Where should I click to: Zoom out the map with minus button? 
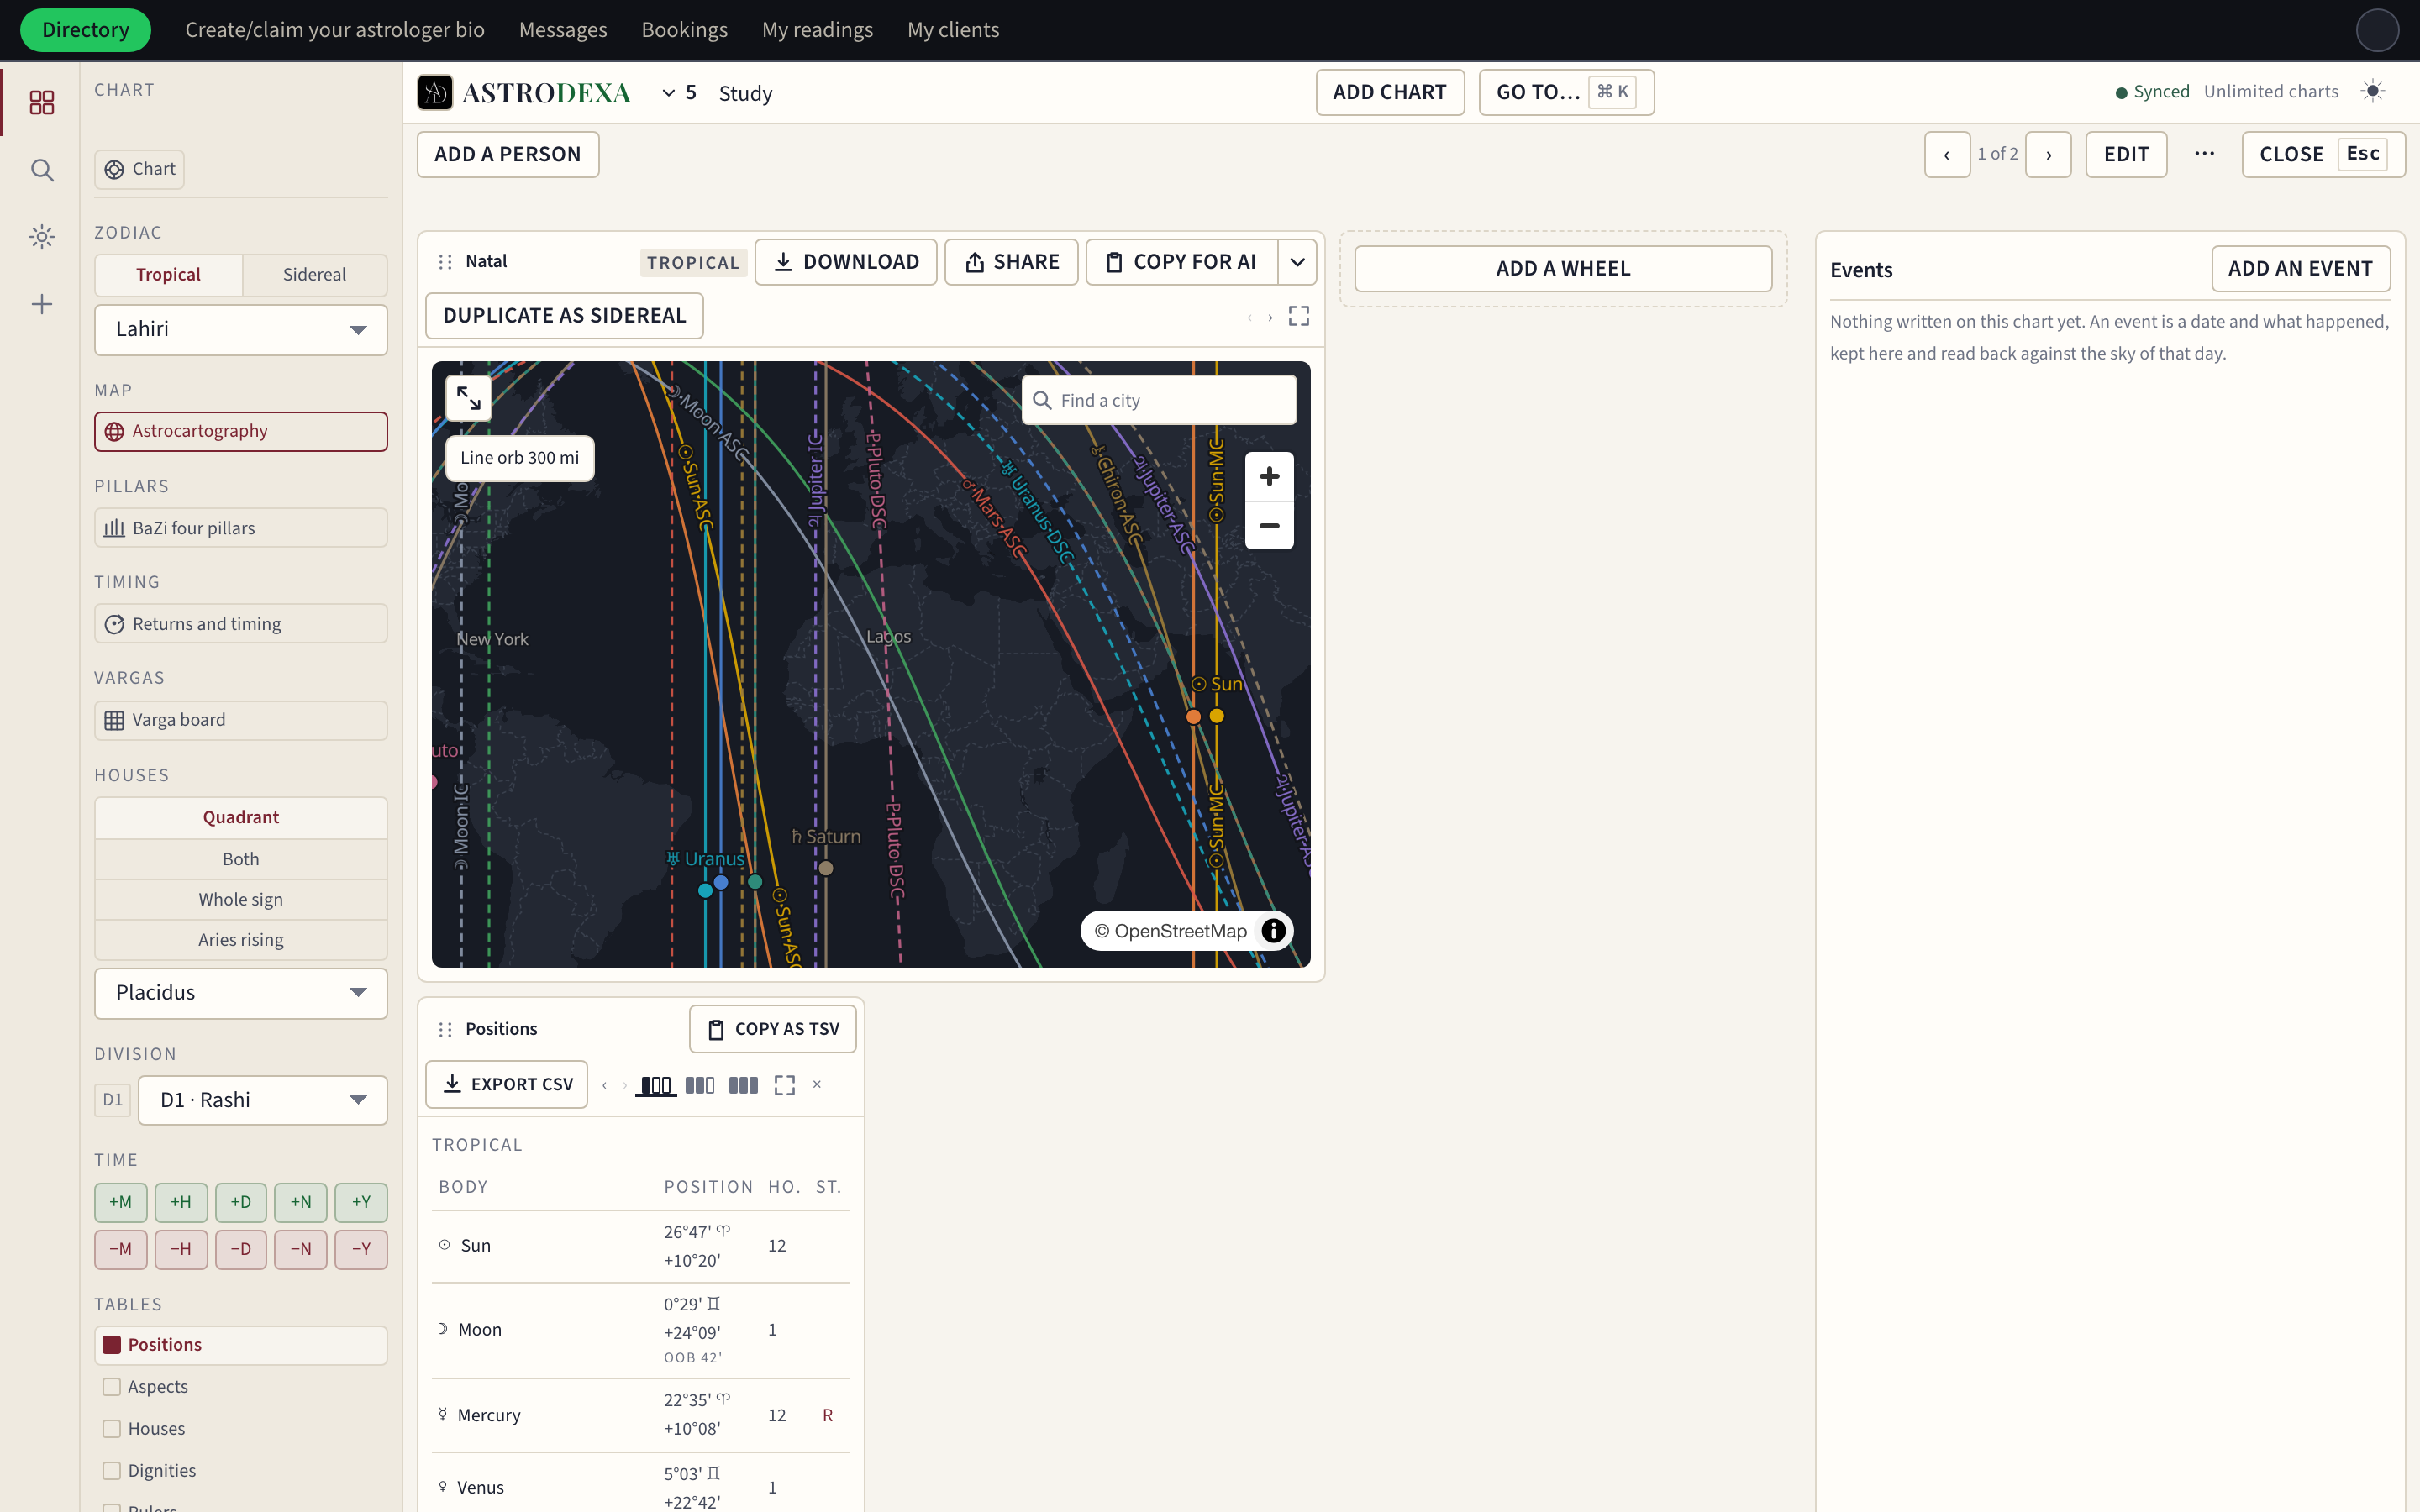(1269, 525)
